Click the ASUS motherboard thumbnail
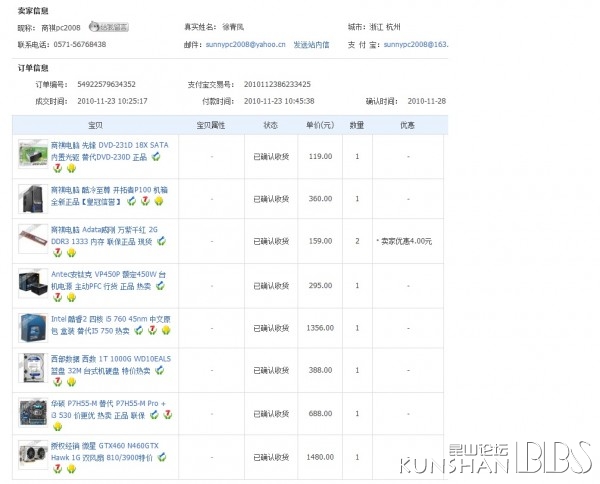This screenshot has height=484, width=600. click(x=33, y=412)
